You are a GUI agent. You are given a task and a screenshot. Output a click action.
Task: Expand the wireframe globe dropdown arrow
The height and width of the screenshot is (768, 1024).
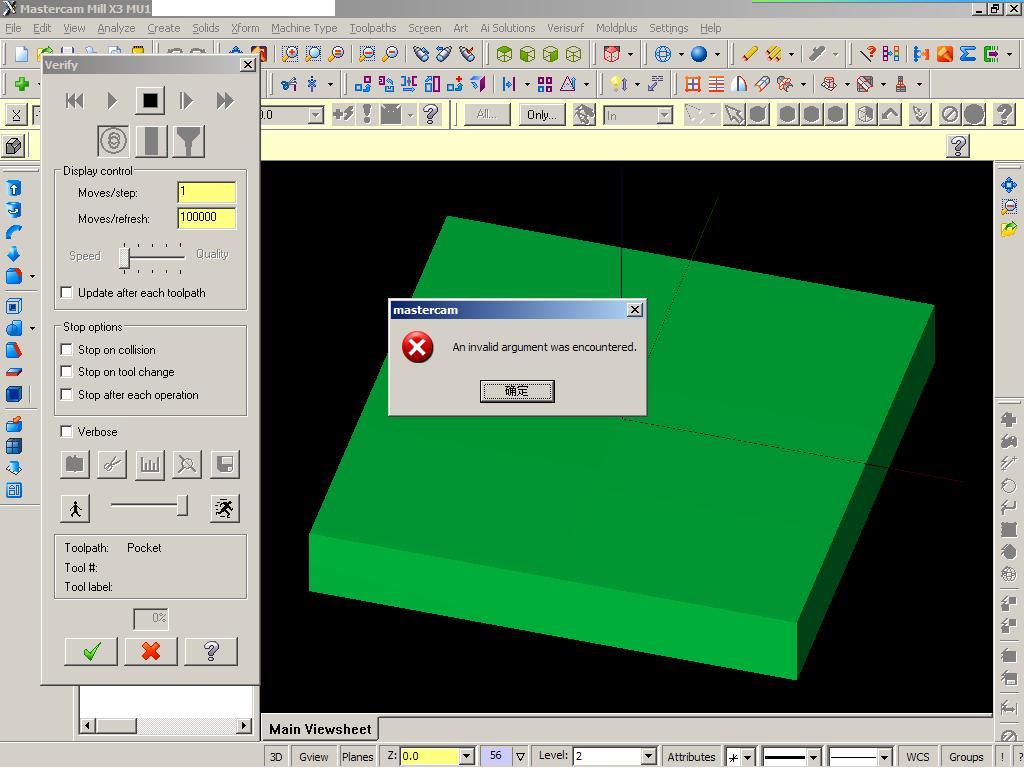coord(680,54)
